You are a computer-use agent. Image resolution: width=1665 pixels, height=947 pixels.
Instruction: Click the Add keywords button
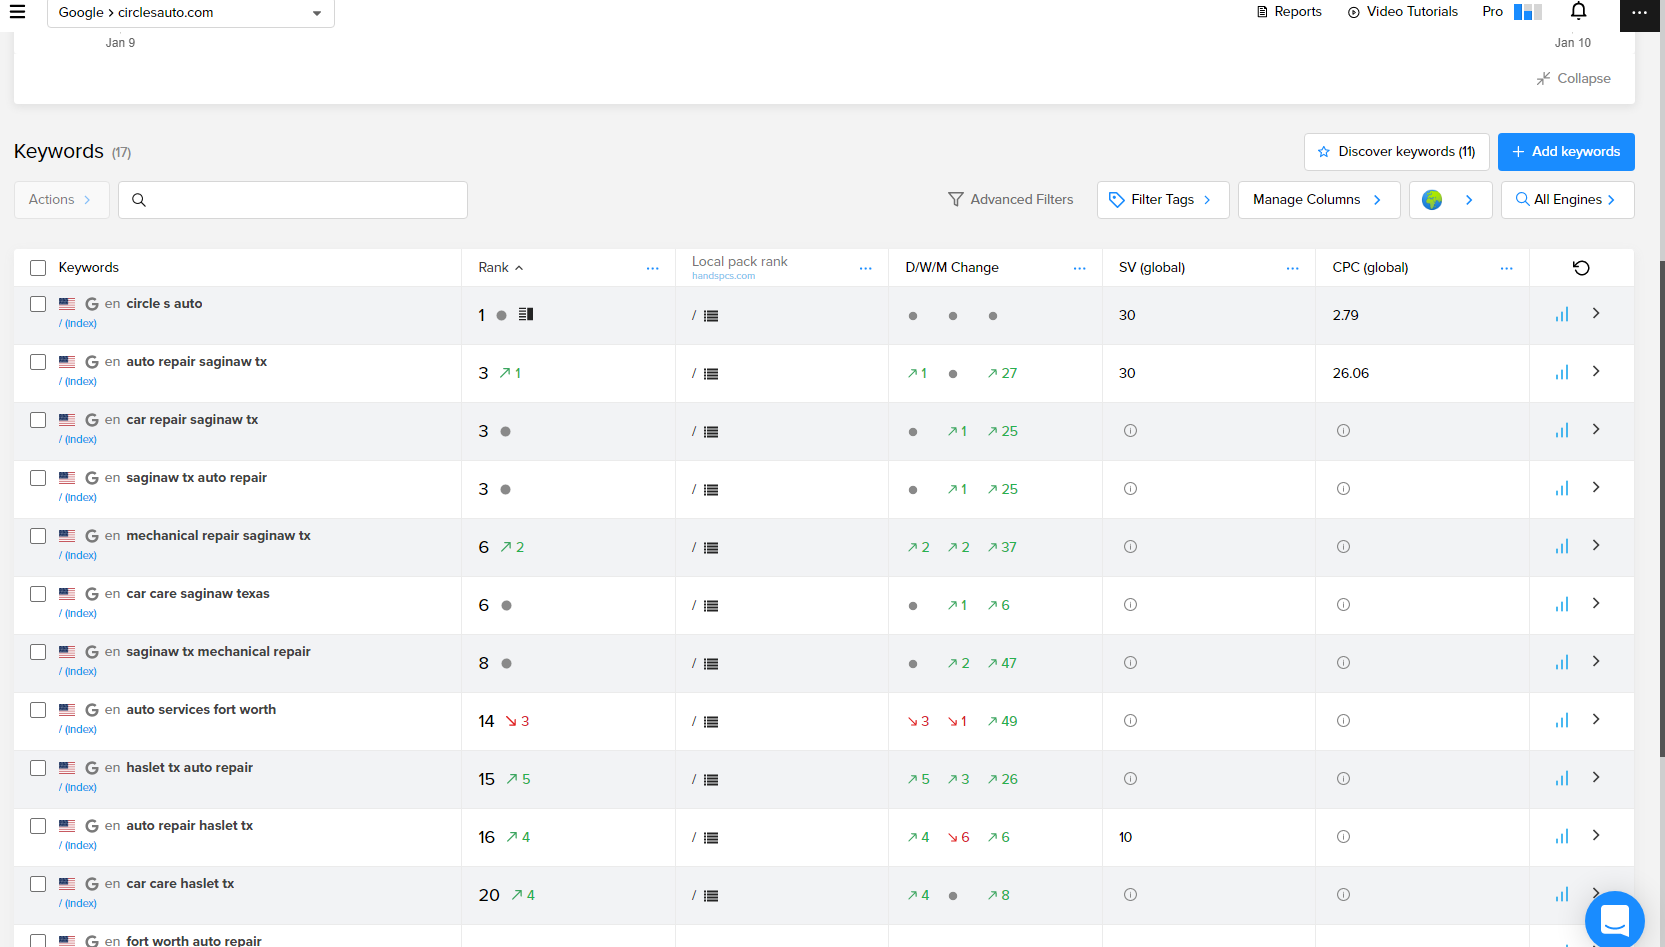pyautogui.click(x=1566, y=152)
